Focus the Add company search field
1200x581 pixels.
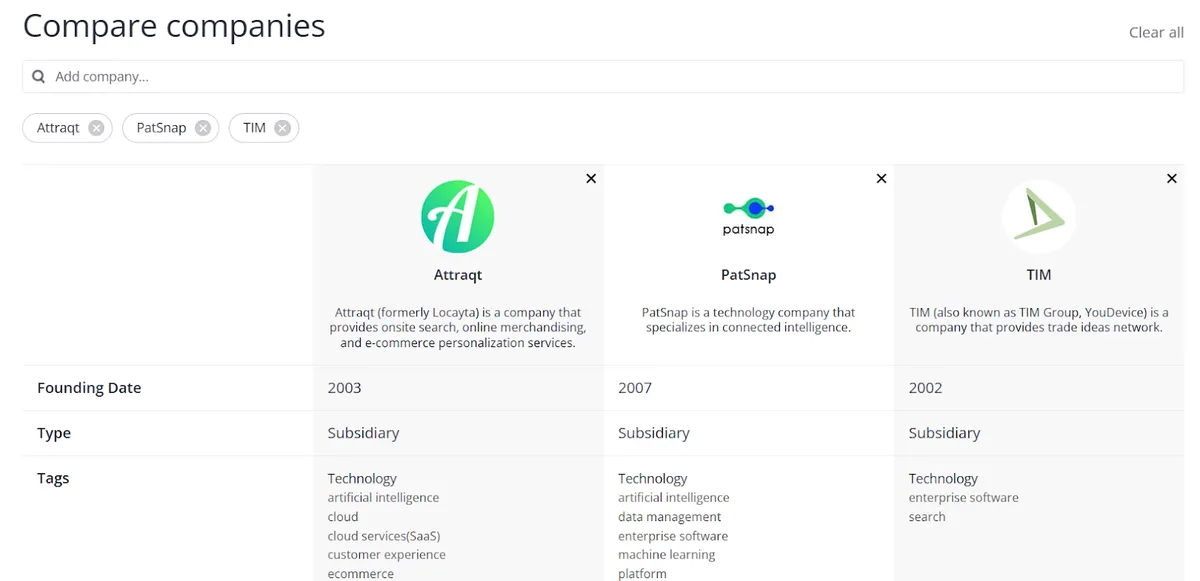coord(603,77)
